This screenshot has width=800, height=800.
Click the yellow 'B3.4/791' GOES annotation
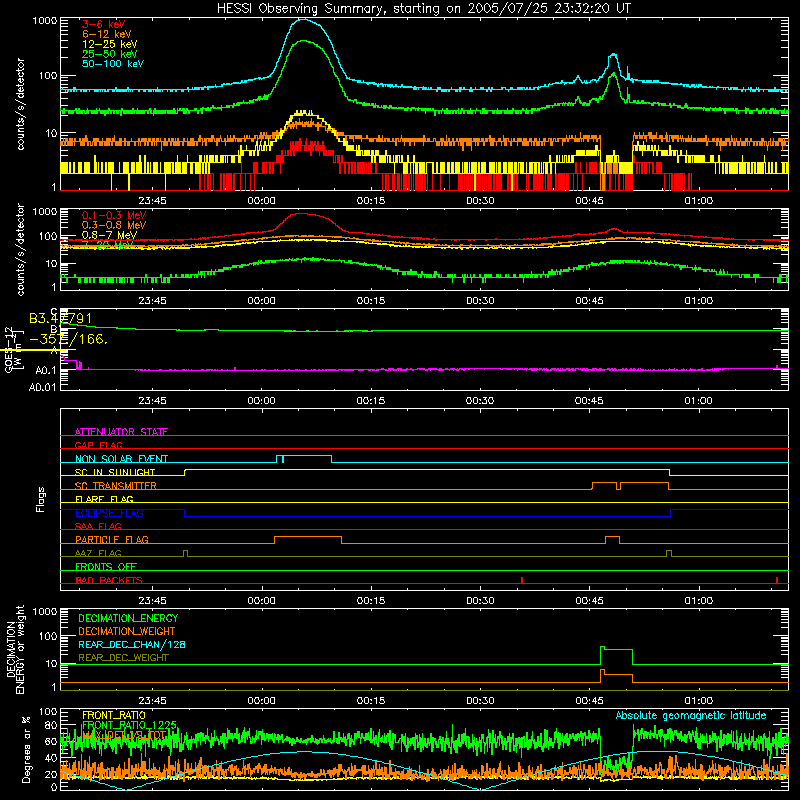click(x=60, y=319)
